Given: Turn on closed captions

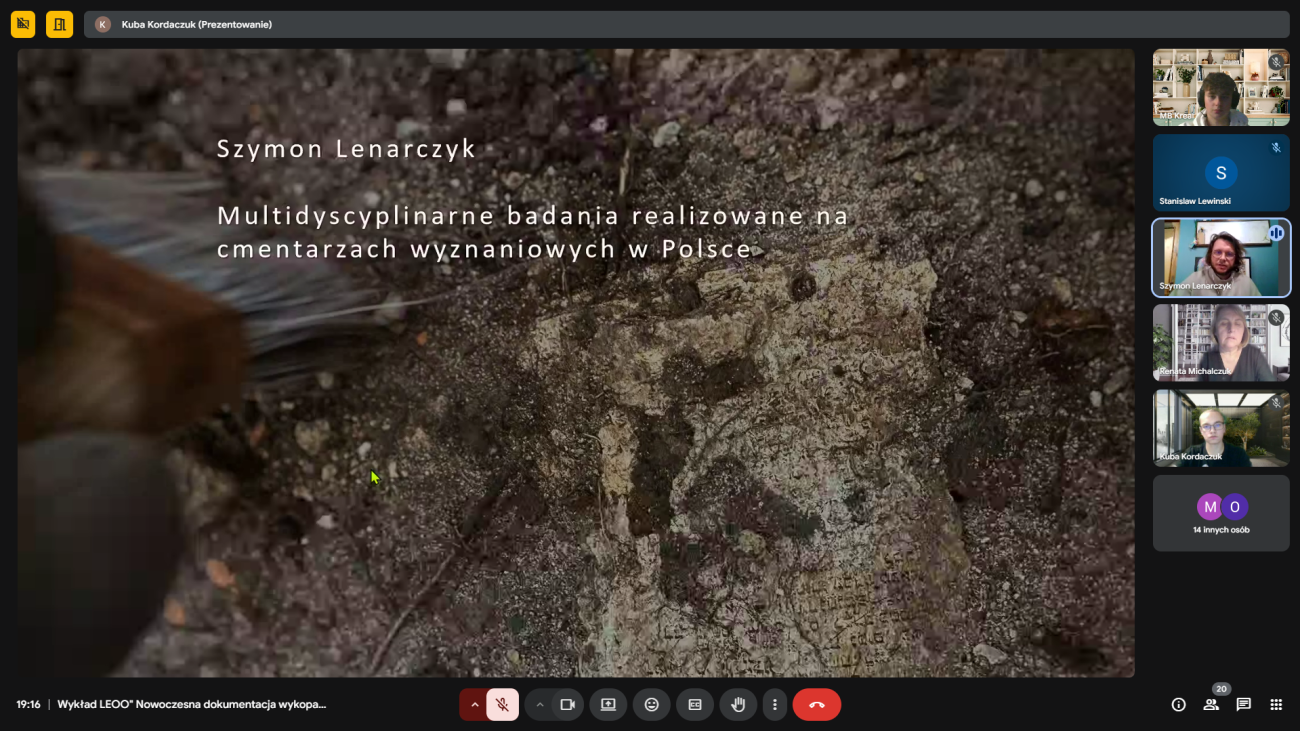Looking at the screenshot, I should tap(695, 705).
